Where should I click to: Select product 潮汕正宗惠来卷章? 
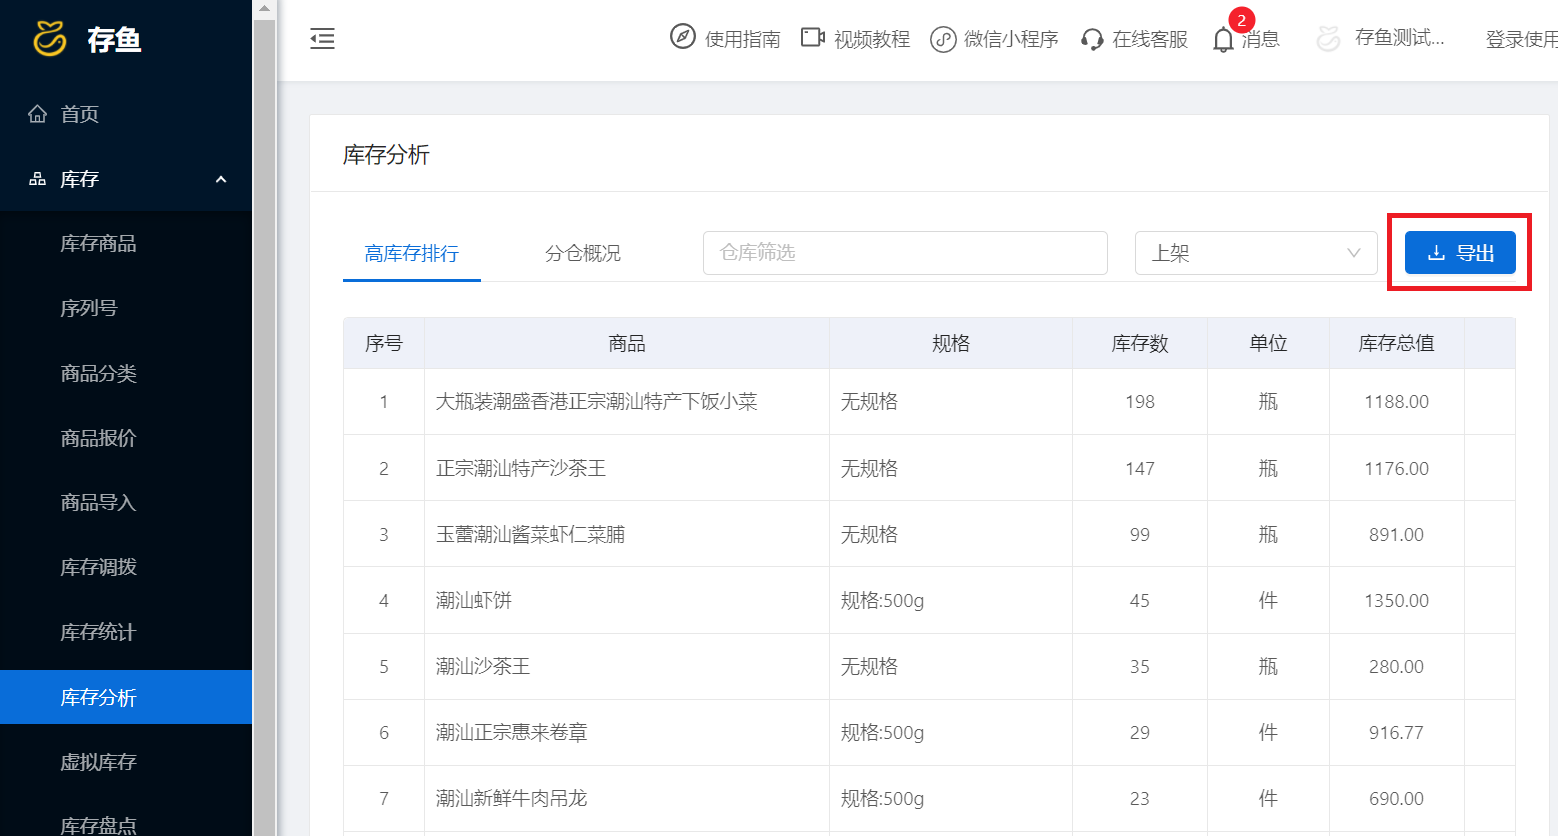(512, 732)
